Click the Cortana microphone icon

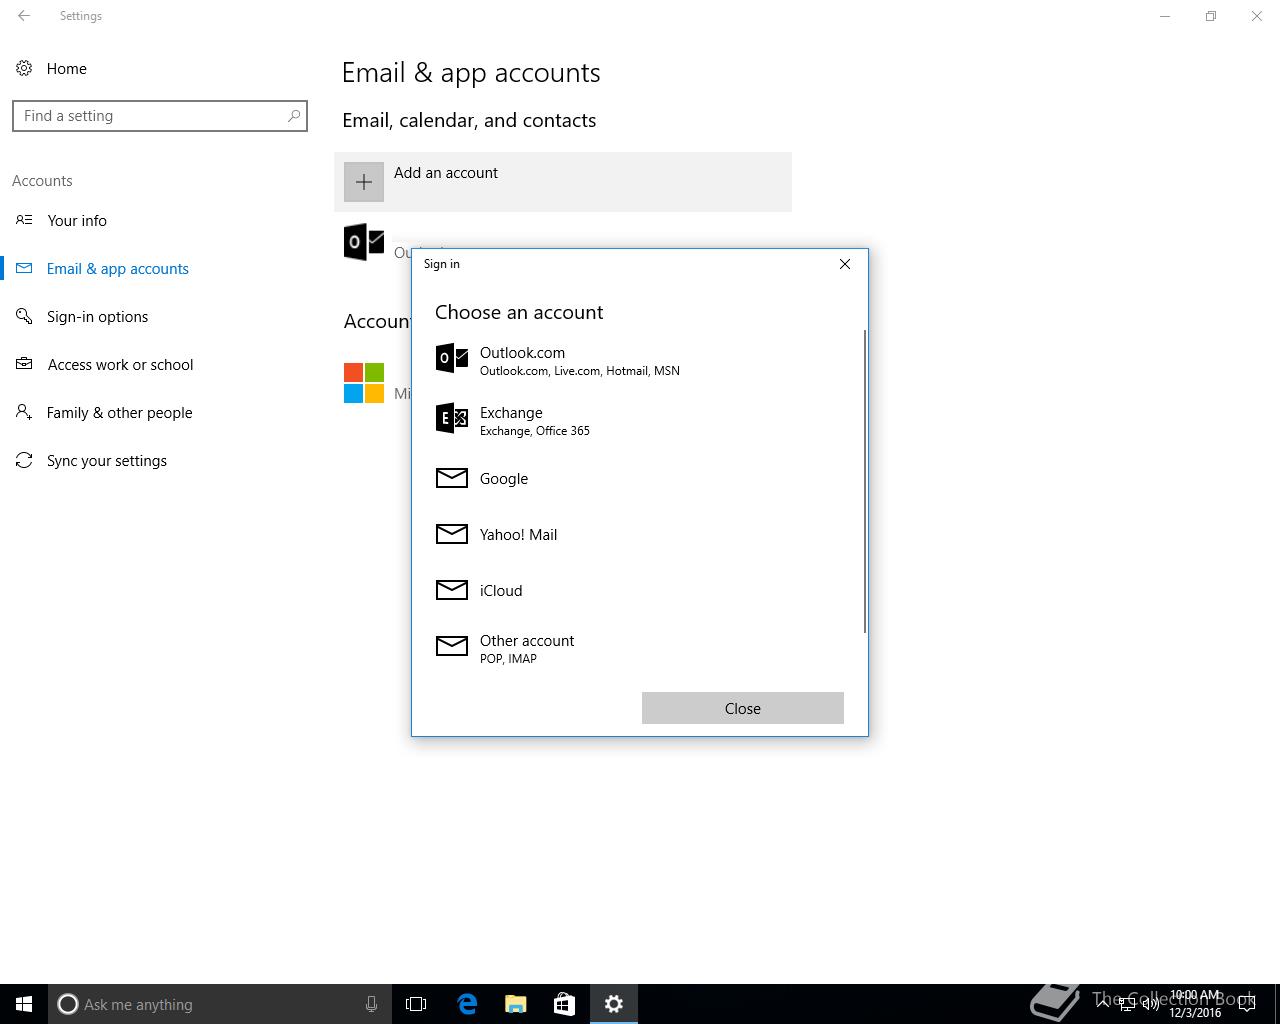pyautogui.click(x=371, y=1004)
